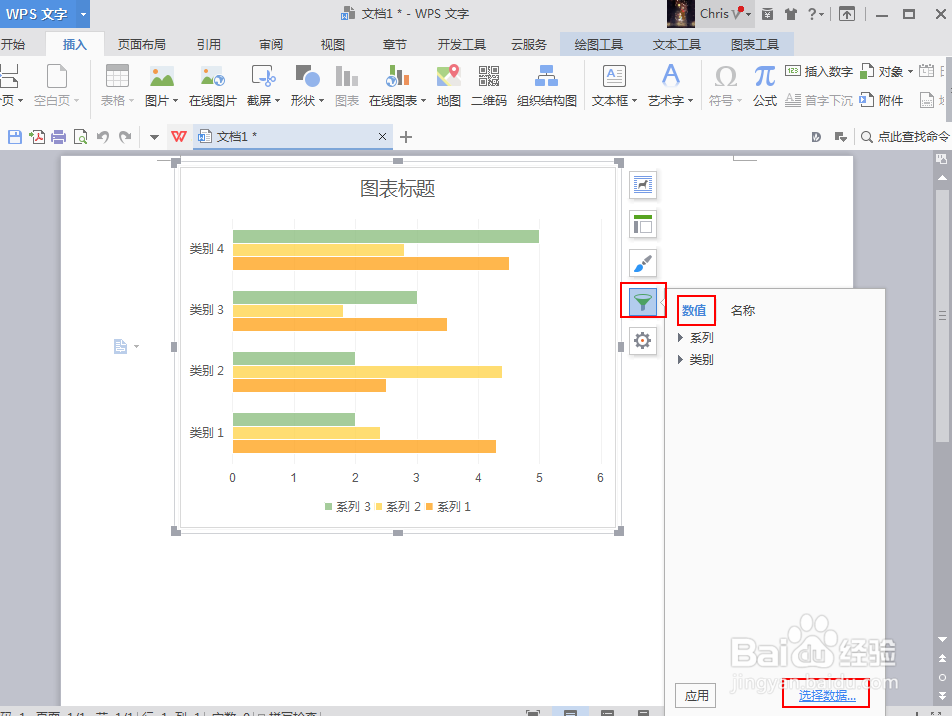Click the chart filter funnel icon

click(x=642, y=302)
